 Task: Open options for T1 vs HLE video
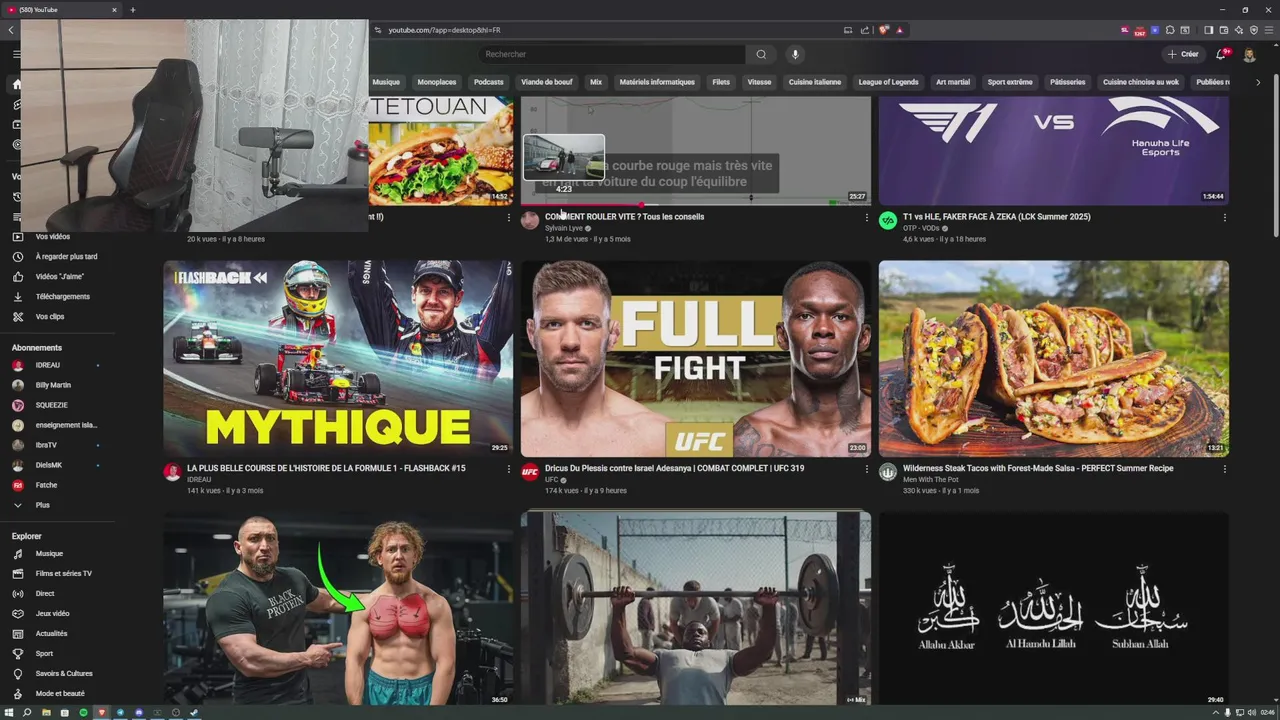click(x=1224, y=217)
